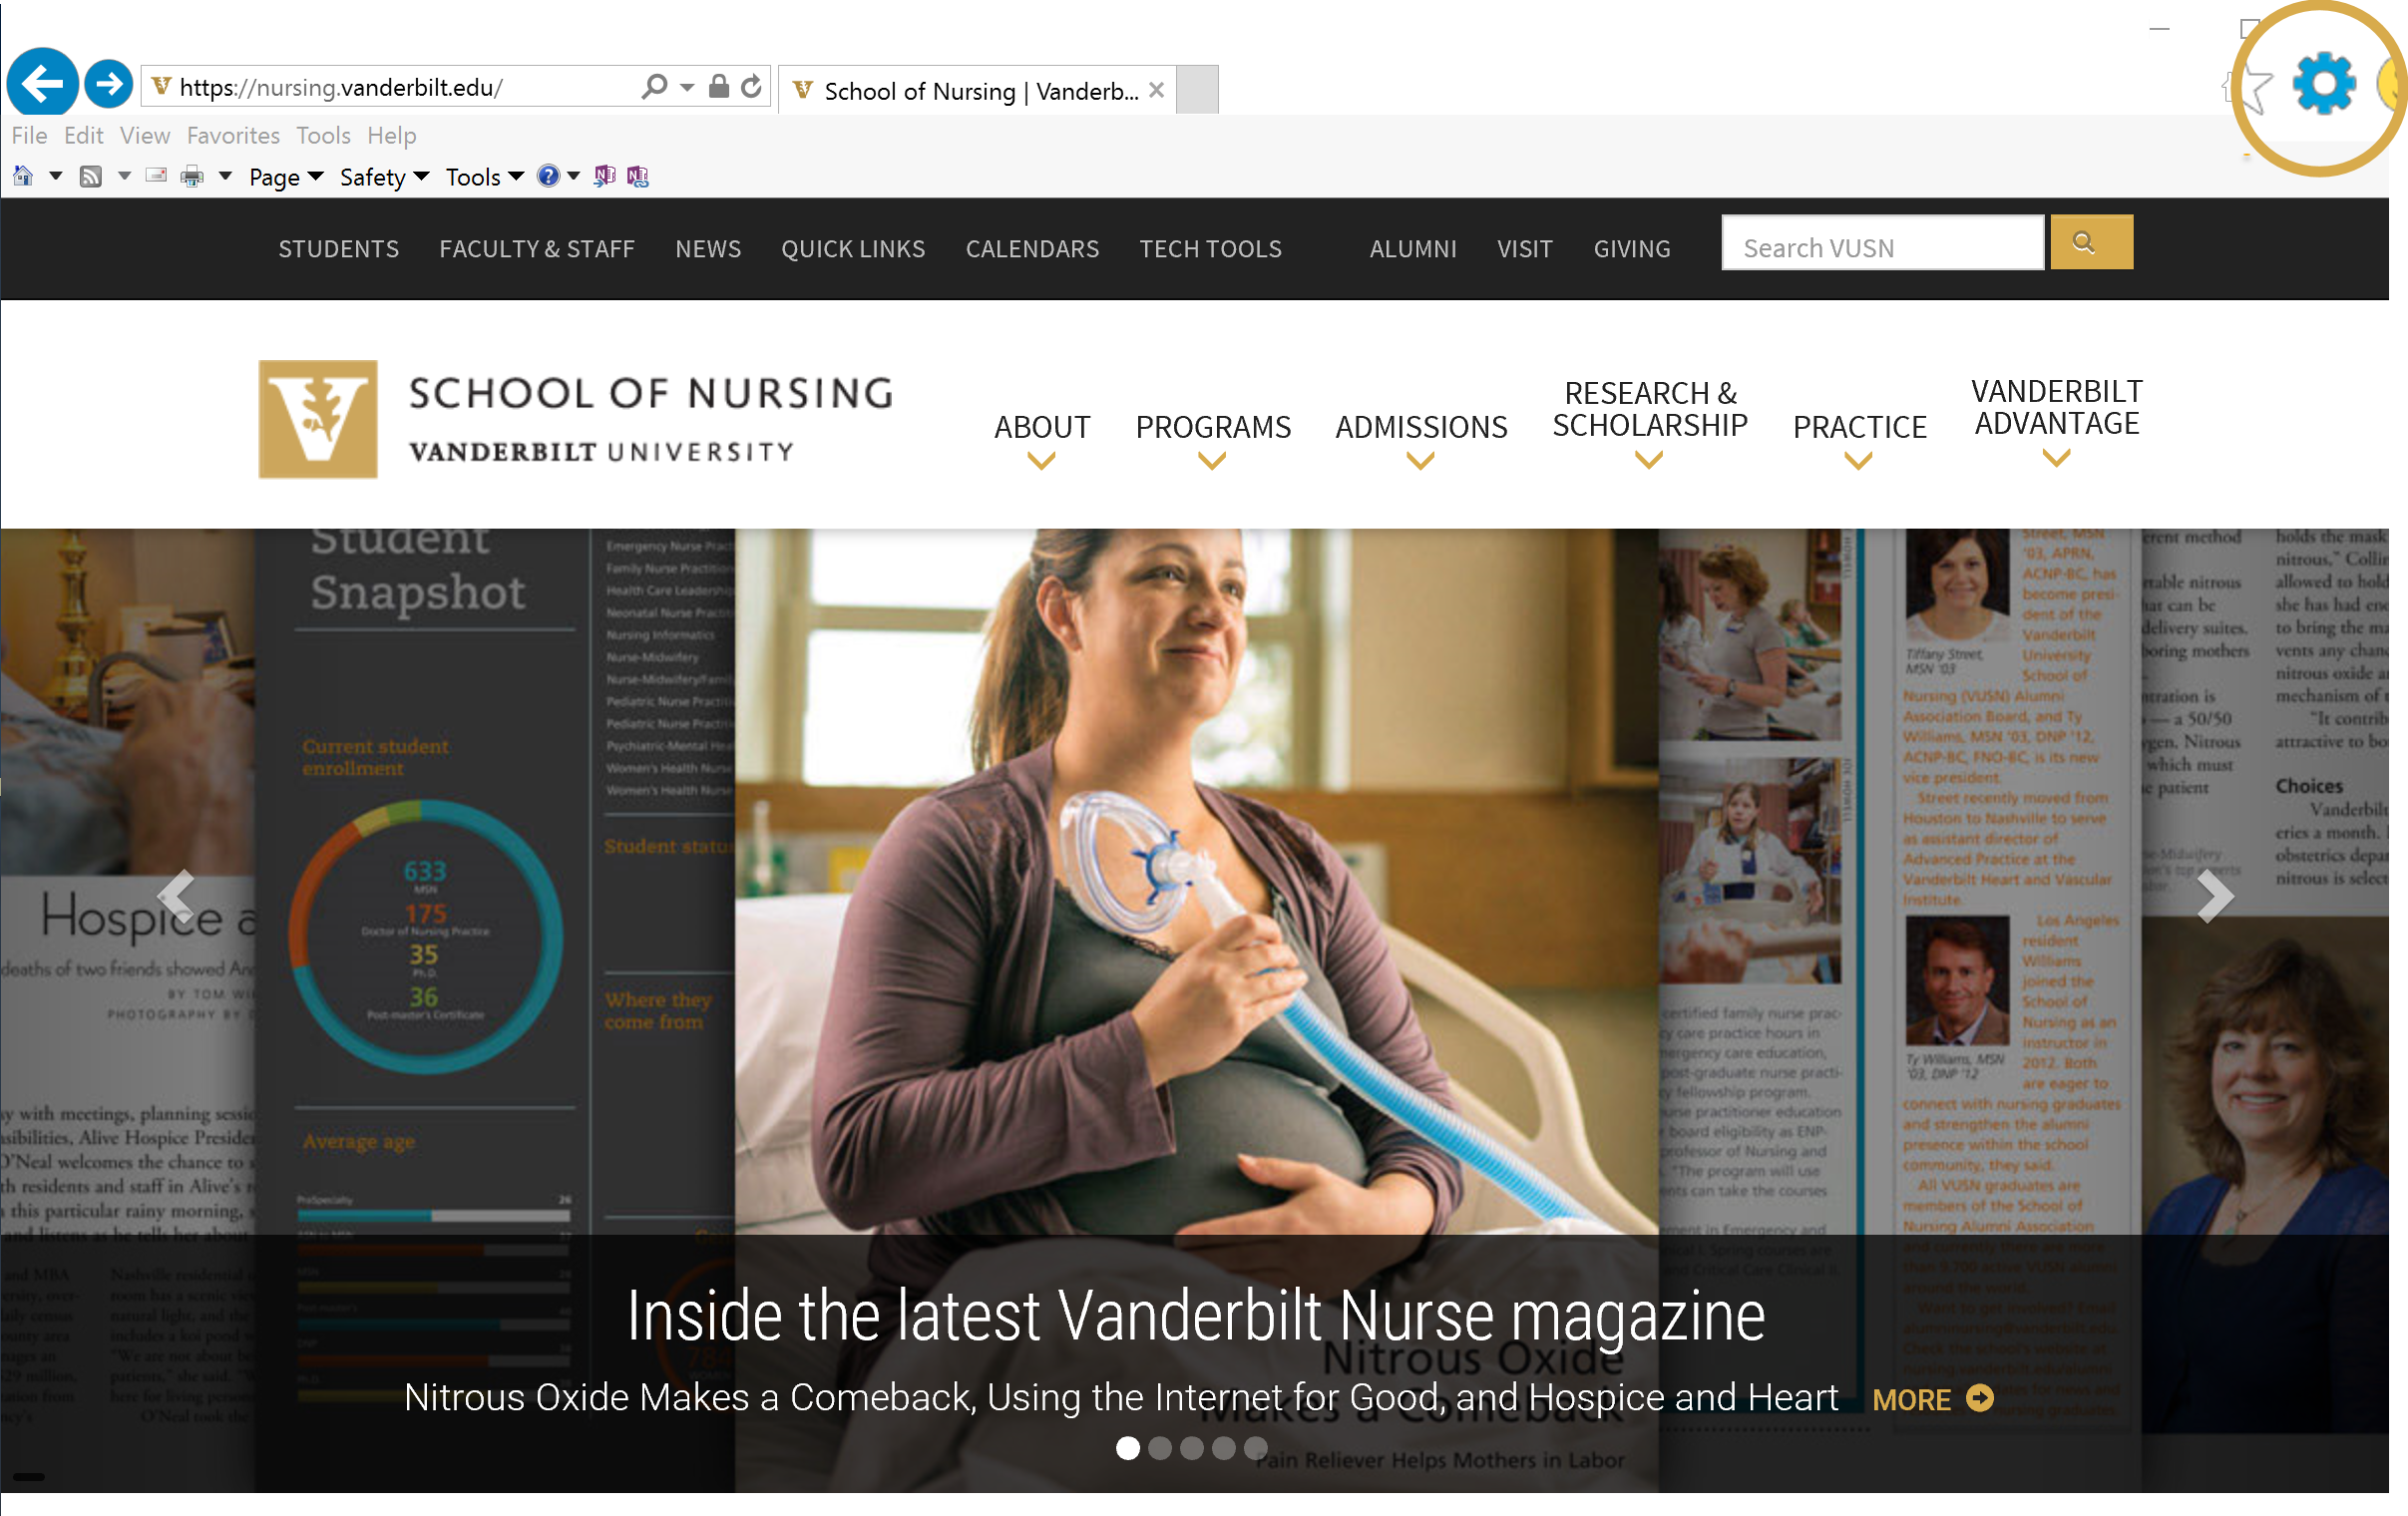Select the second carousel dot indicator
The width and height of the screenshot is (2408, 1516).
(x=1159, y=1448)
